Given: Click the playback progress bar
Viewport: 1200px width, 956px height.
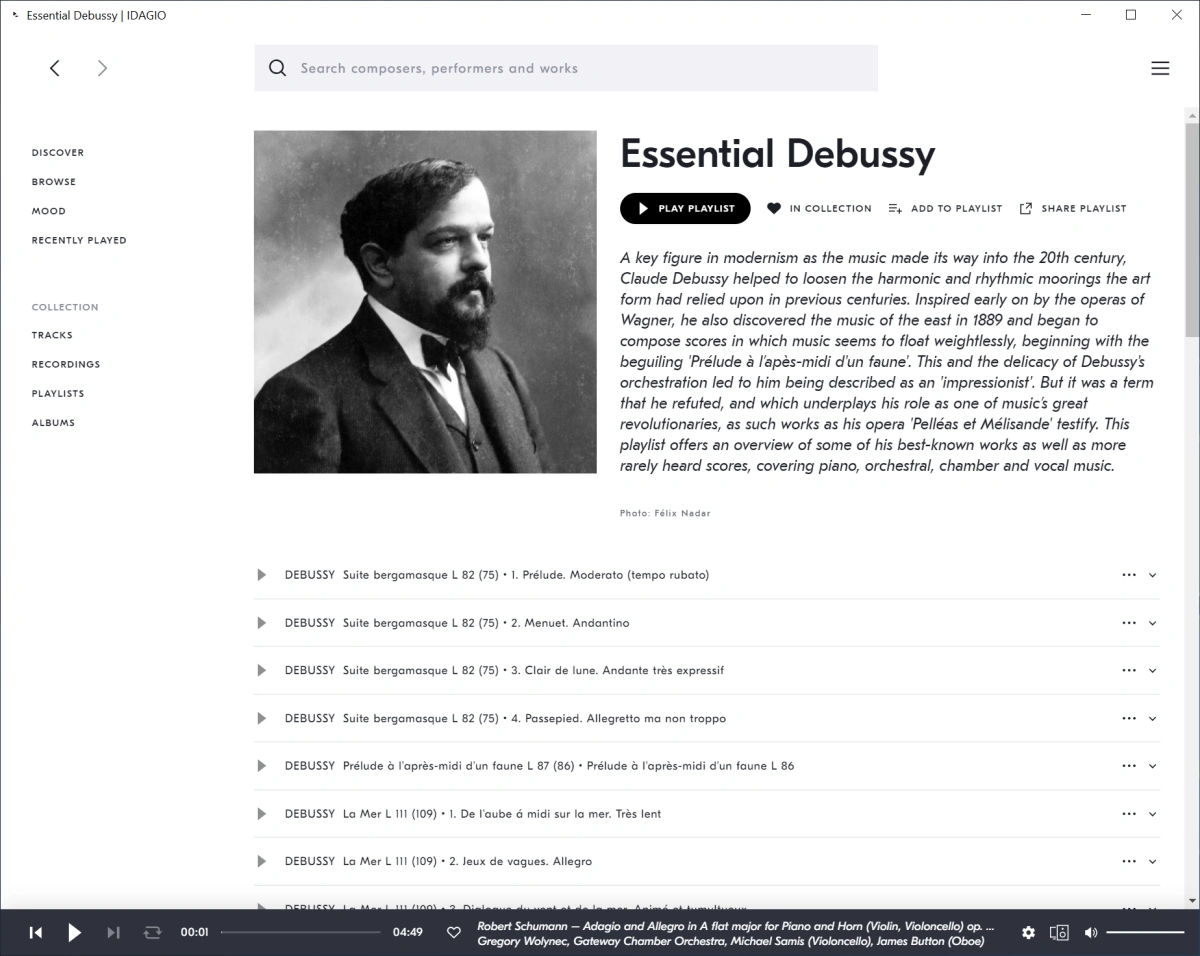Looking at the screenshot, I should pos(300,933).
